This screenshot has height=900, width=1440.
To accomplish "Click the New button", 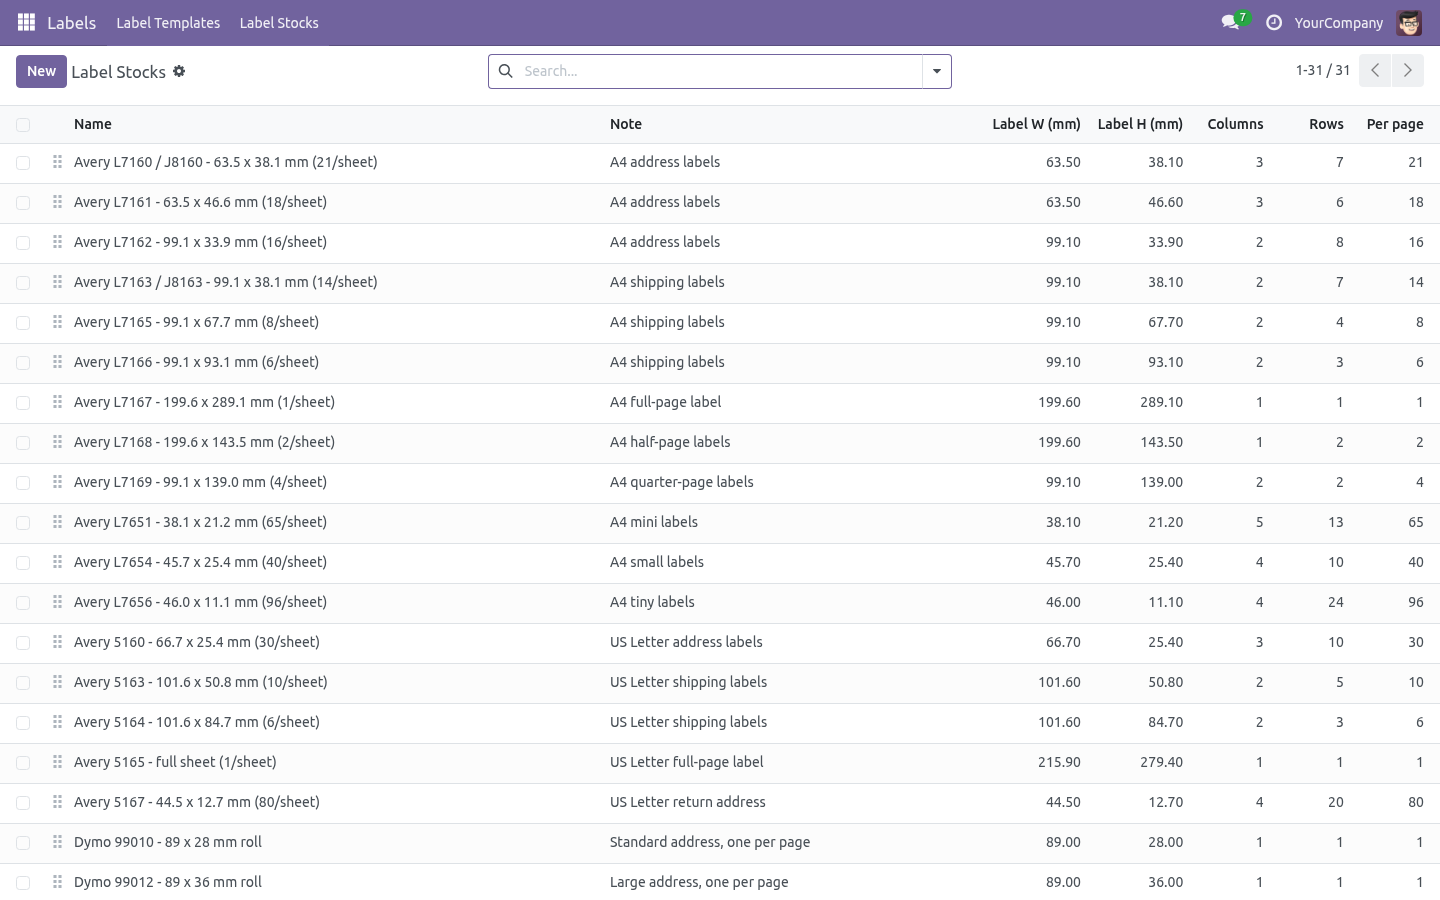I will [x=41, y=71].
